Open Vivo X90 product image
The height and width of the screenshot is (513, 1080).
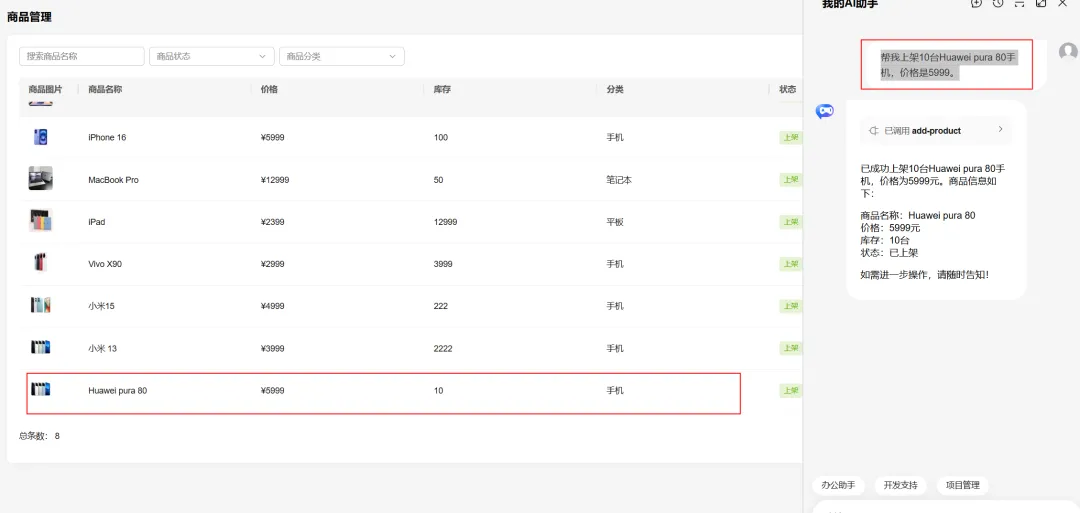[40, 262]
